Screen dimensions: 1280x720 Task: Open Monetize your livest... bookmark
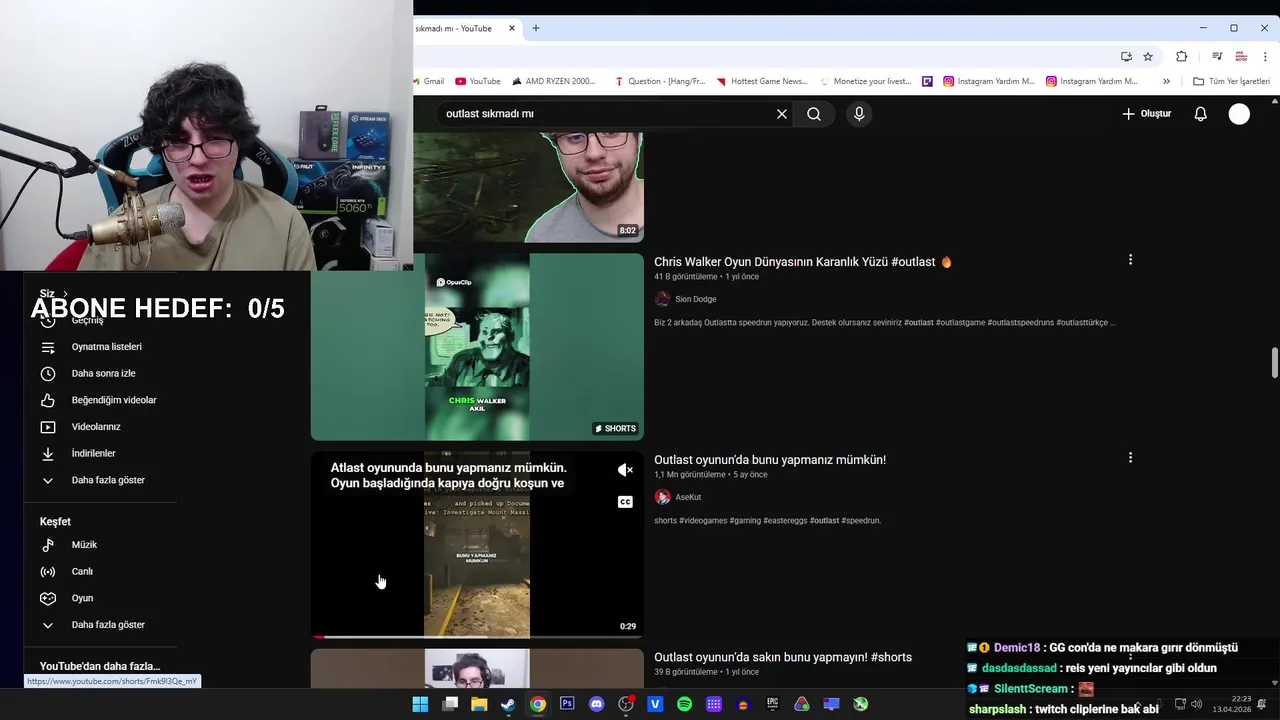point(866,81)
